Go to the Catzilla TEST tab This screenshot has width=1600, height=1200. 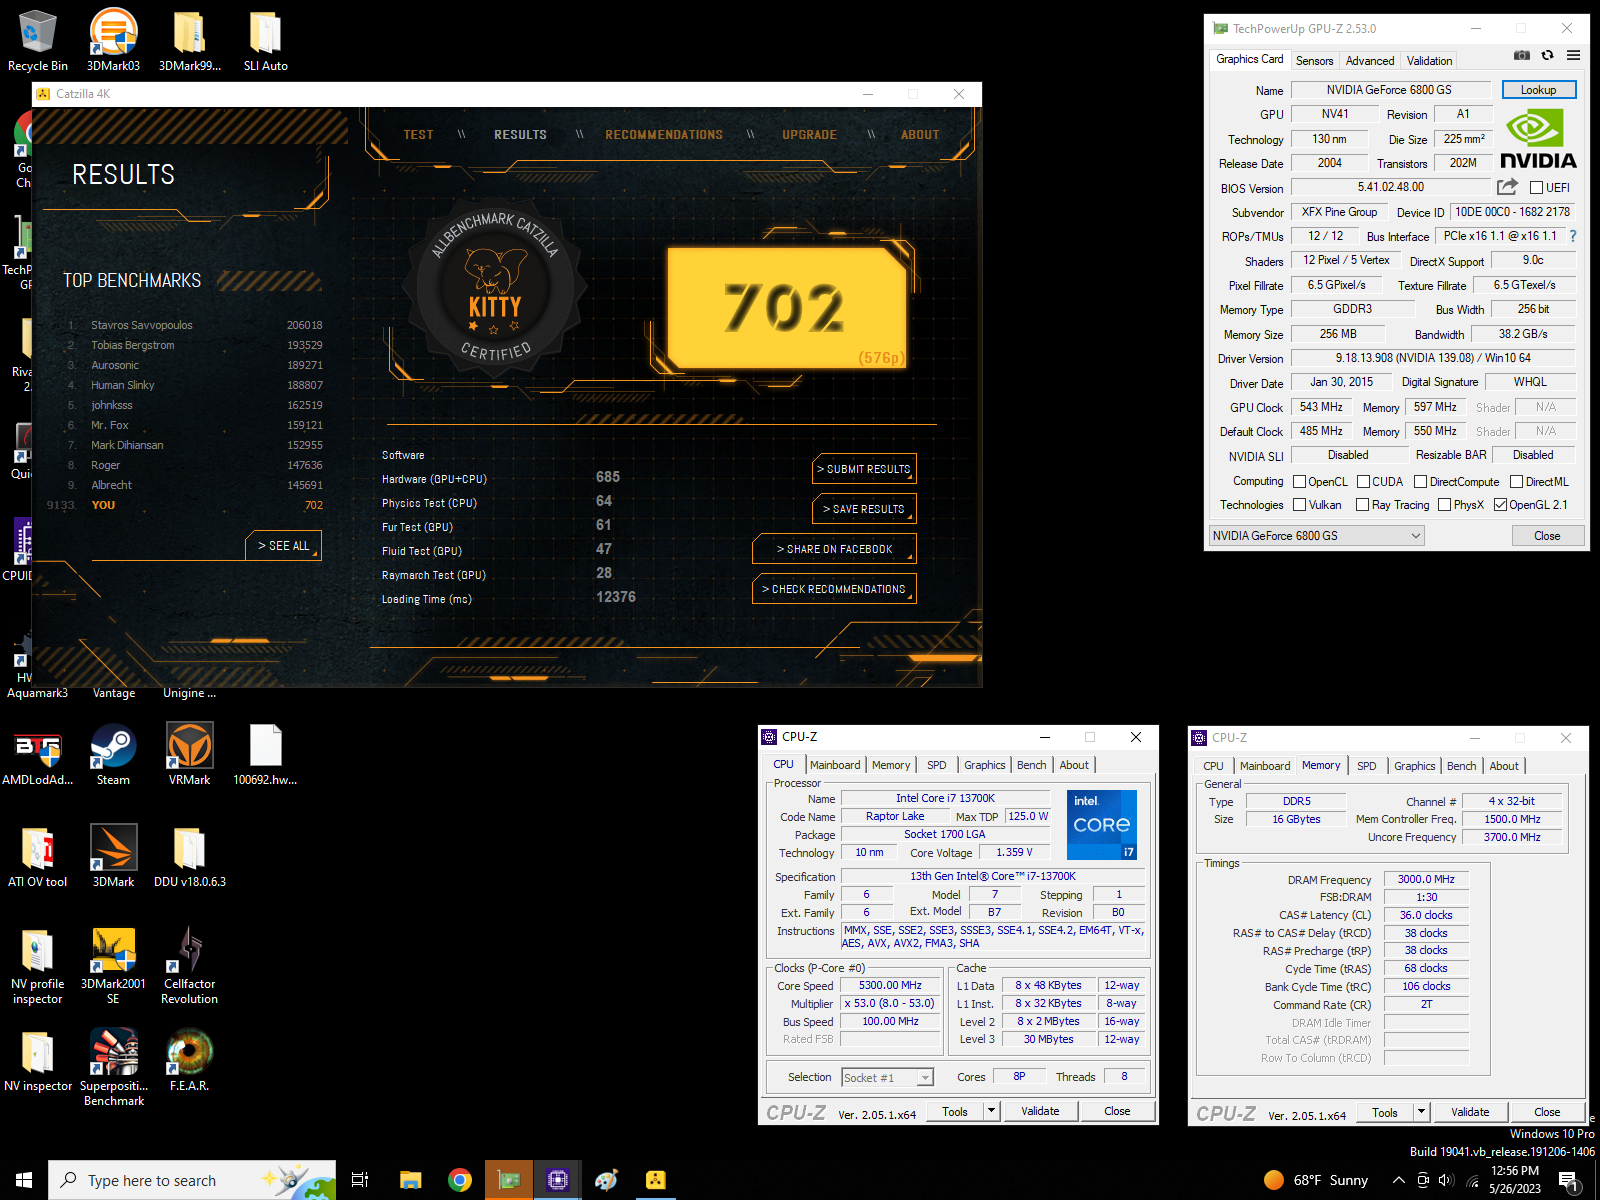pyautogui.click(x=418, y=135)
